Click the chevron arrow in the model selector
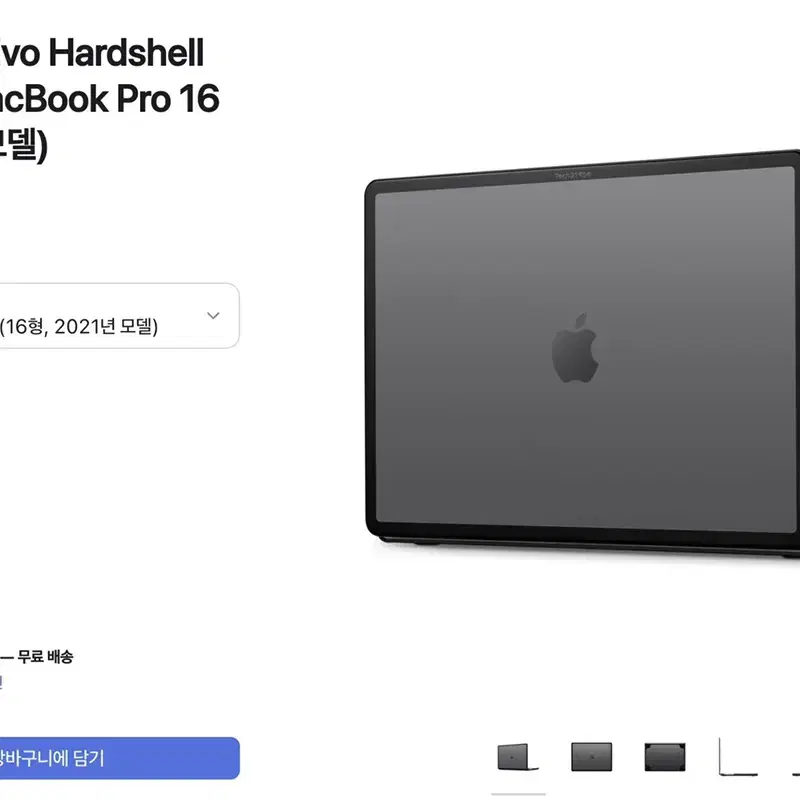 pyautogui.click(x=213, y=315)
